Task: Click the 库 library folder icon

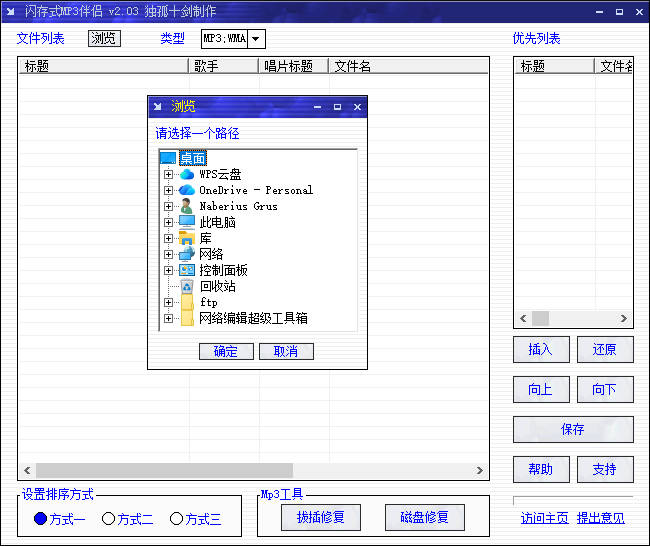Action: pyautogui.click(x=186, y=238)
